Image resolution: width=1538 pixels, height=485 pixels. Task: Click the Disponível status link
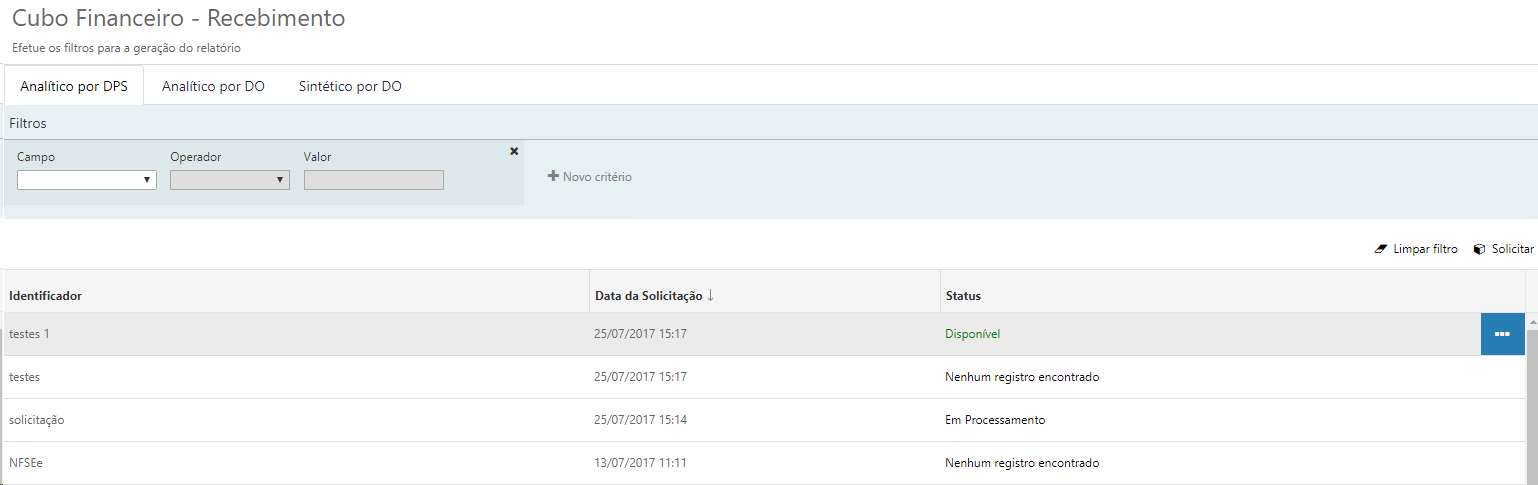tap(973, 334)
